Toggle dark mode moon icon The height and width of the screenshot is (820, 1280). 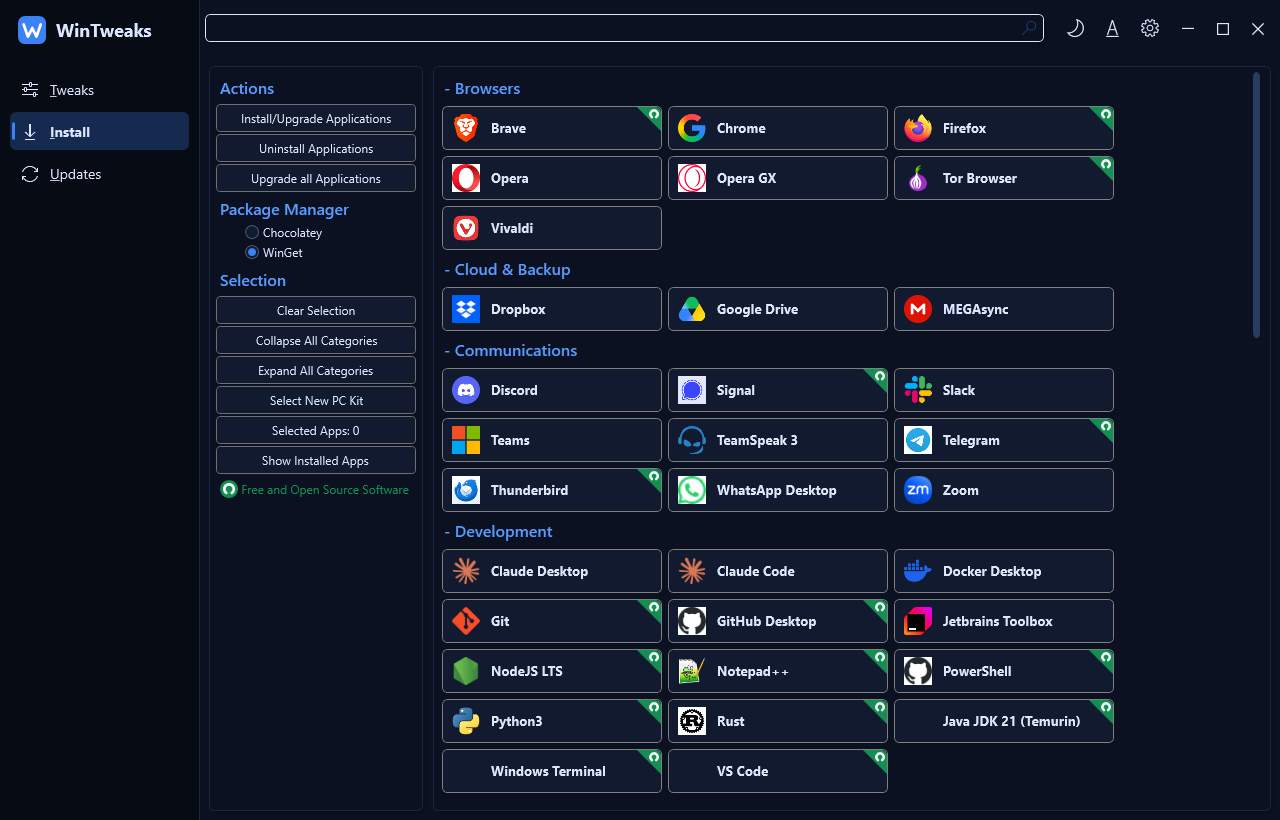point(1075,29)
